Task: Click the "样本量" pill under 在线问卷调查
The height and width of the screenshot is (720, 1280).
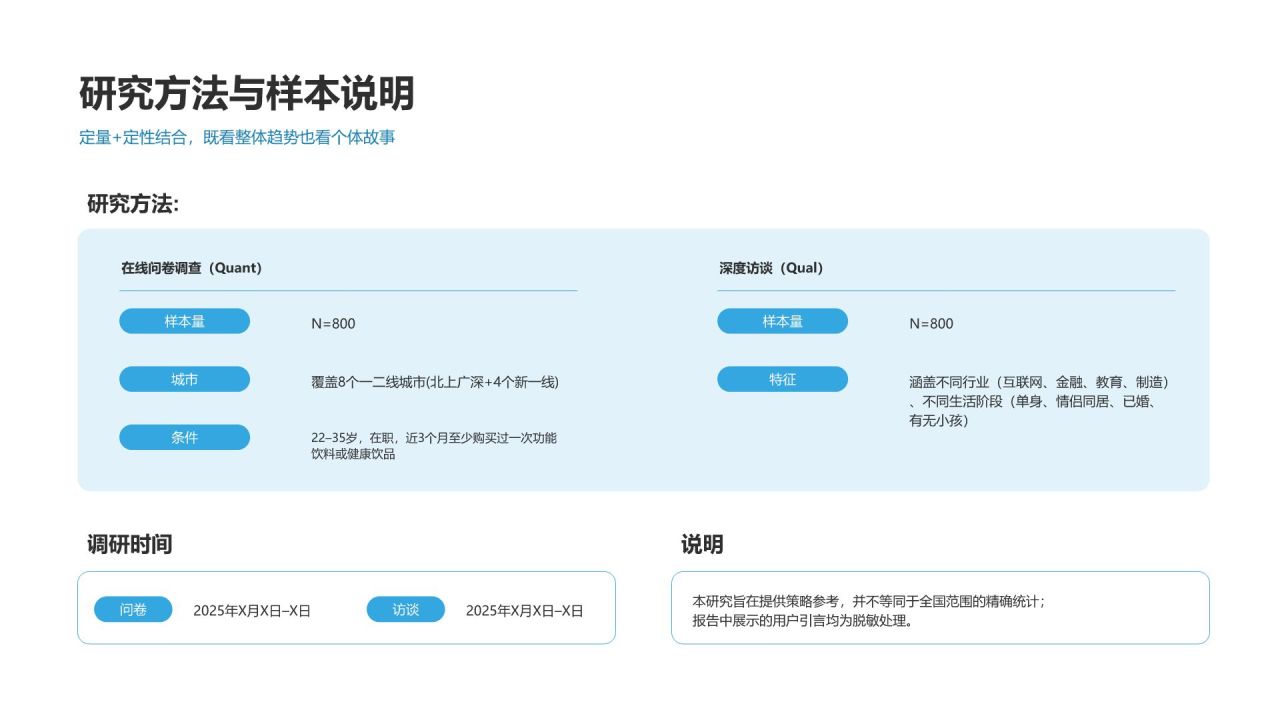Action: point(185,321)
